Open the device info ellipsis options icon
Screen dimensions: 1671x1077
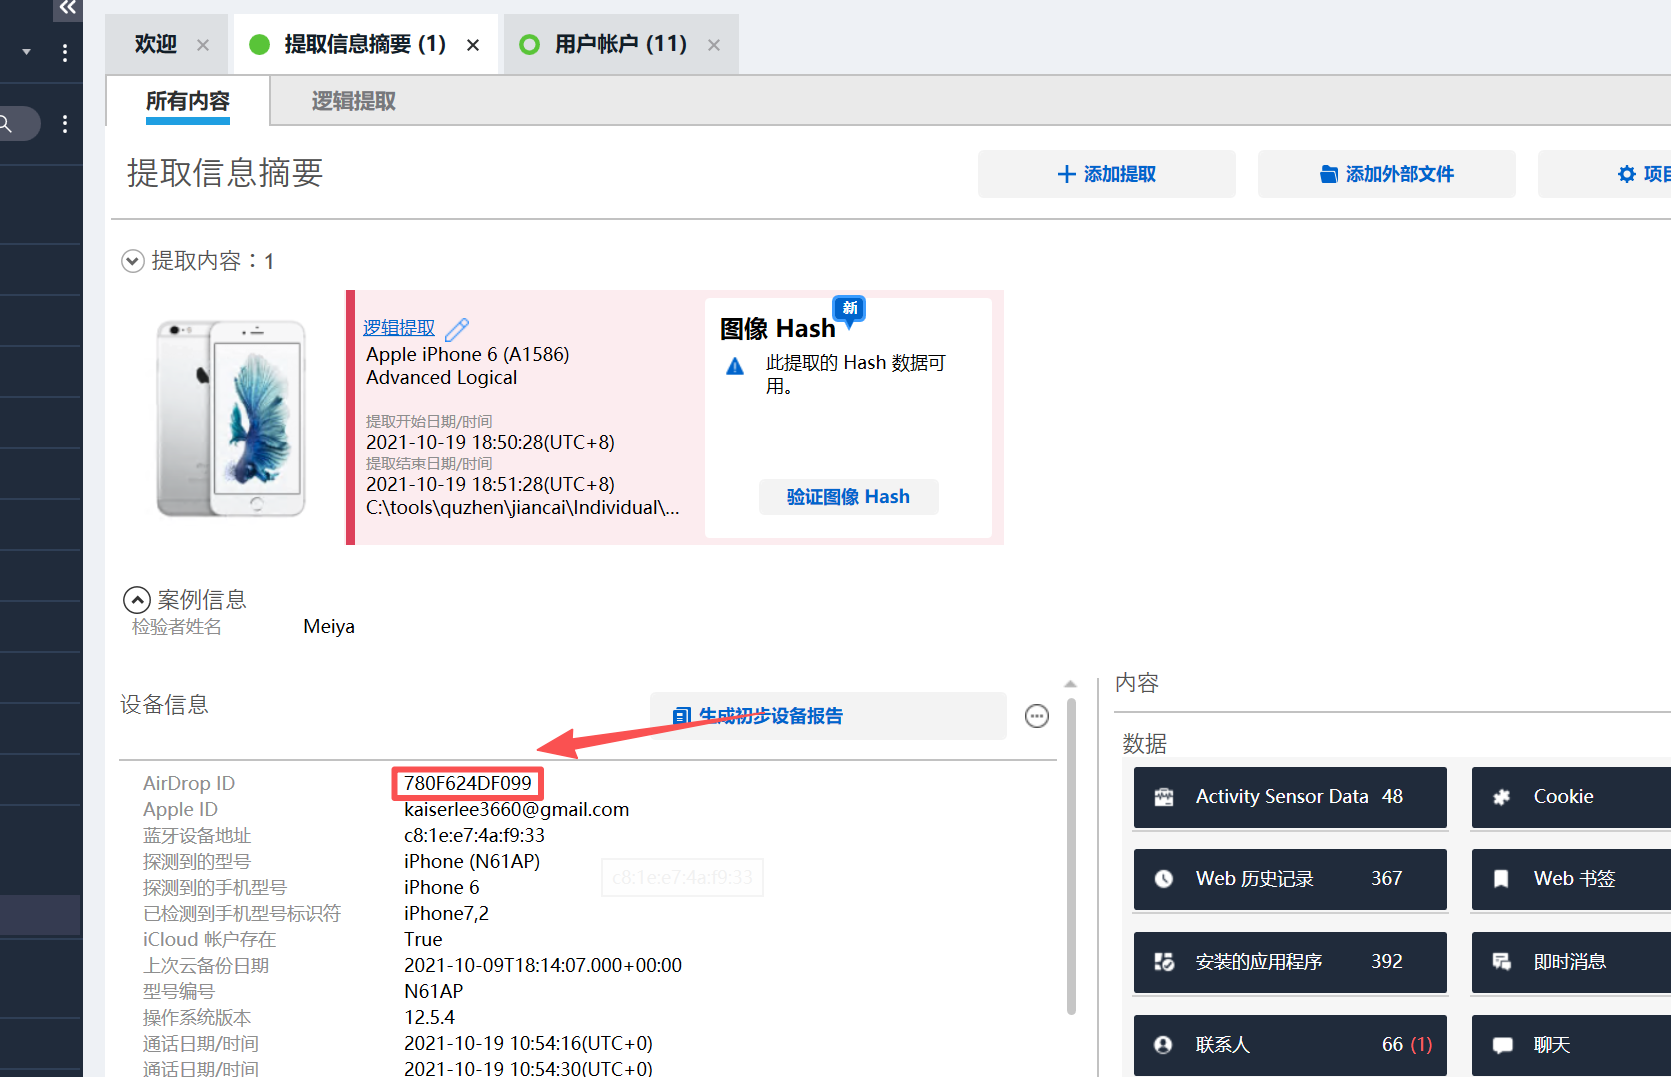pyautogui.click(x=1037, y=716)
